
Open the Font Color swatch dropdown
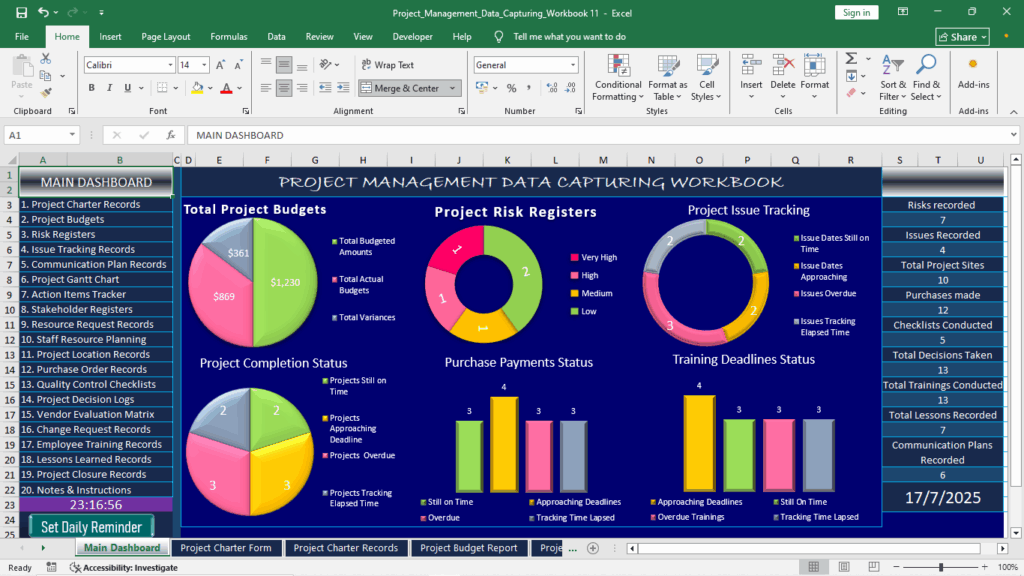(x=239, y=88)
